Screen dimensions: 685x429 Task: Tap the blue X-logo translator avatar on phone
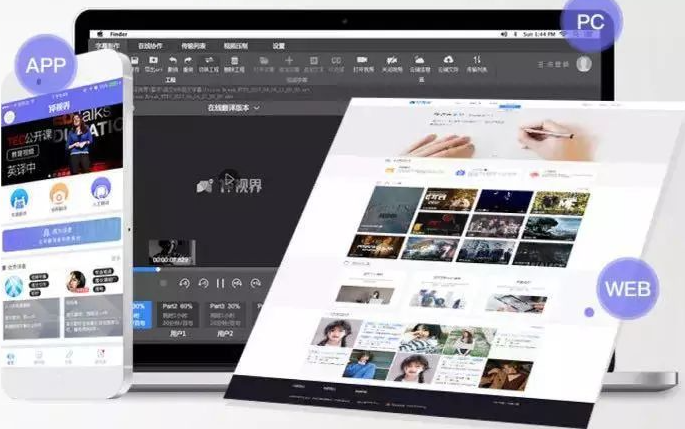pos(14,287)
